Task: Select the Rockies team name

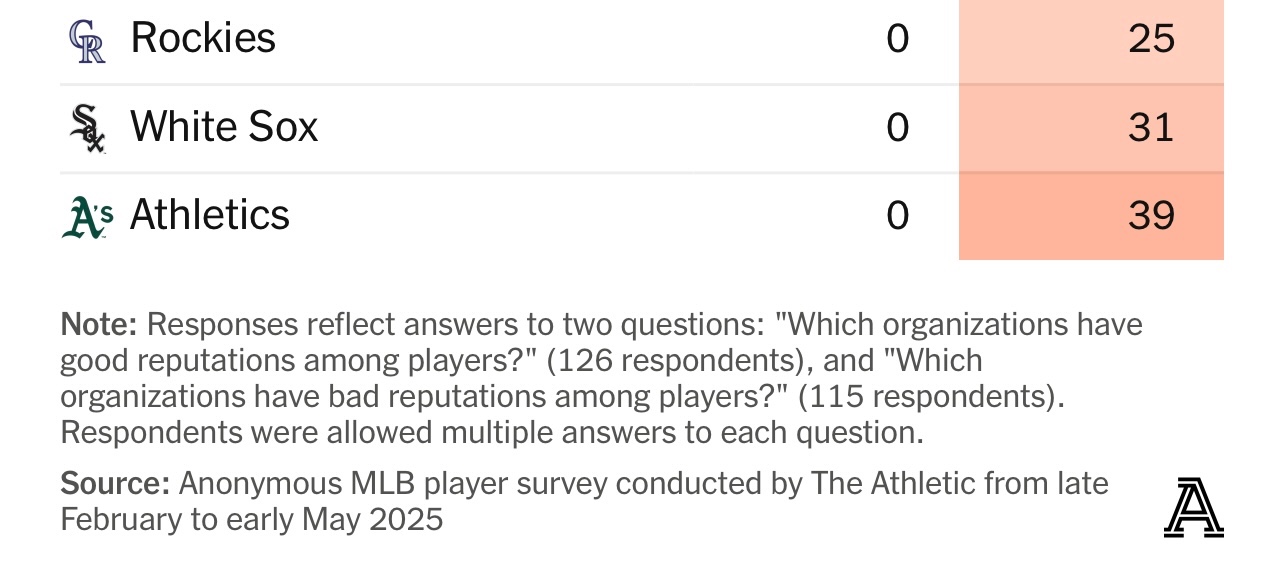Action: 203,39
